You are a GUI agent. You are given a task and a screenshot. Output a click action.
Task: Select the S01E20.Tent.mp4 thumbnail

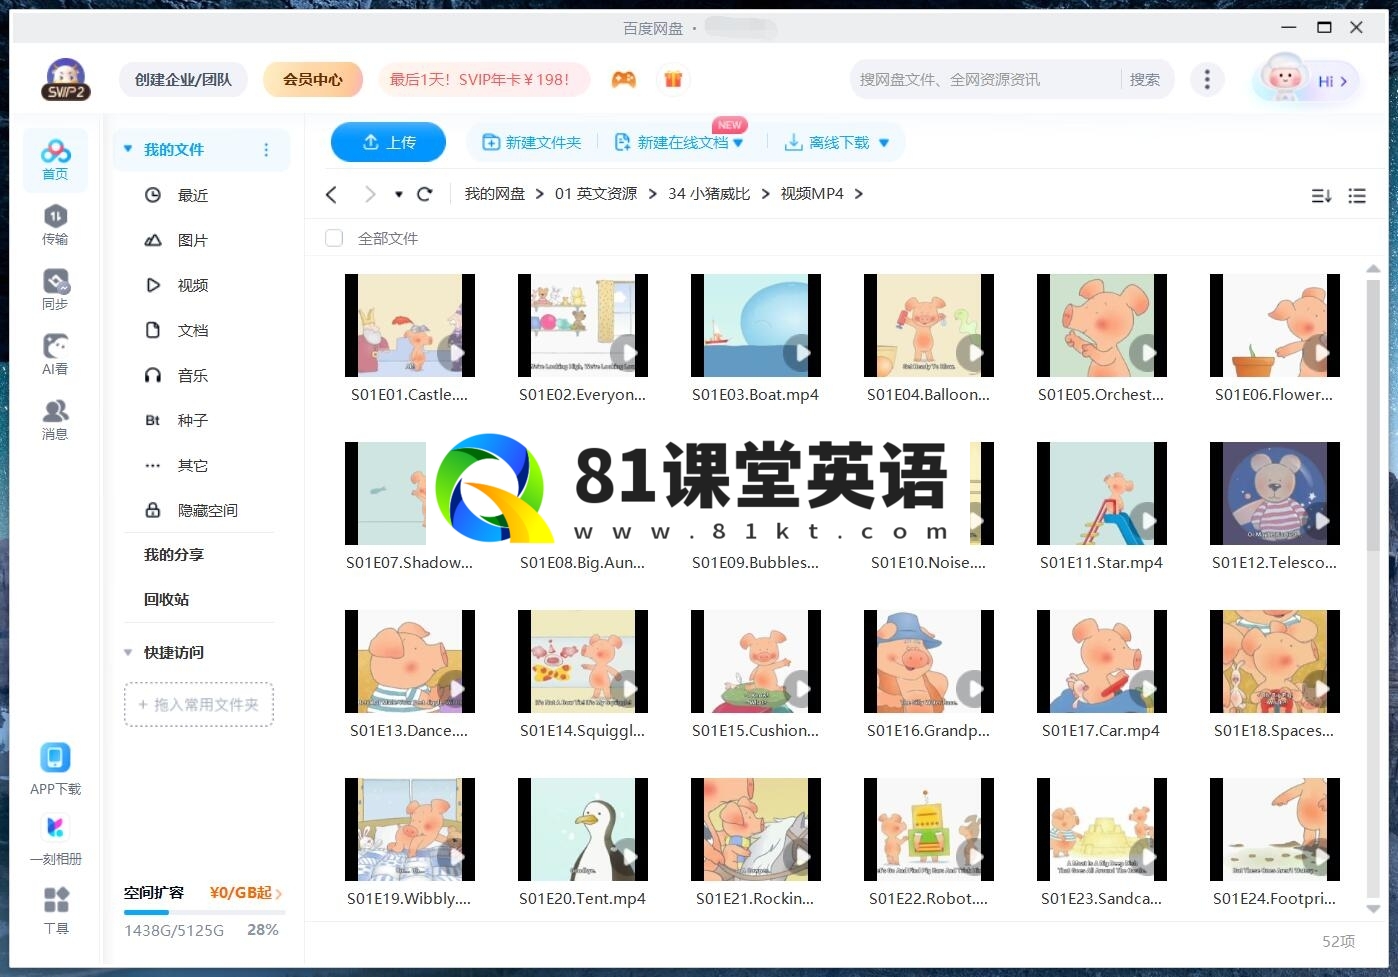click(x=583, y=829)
